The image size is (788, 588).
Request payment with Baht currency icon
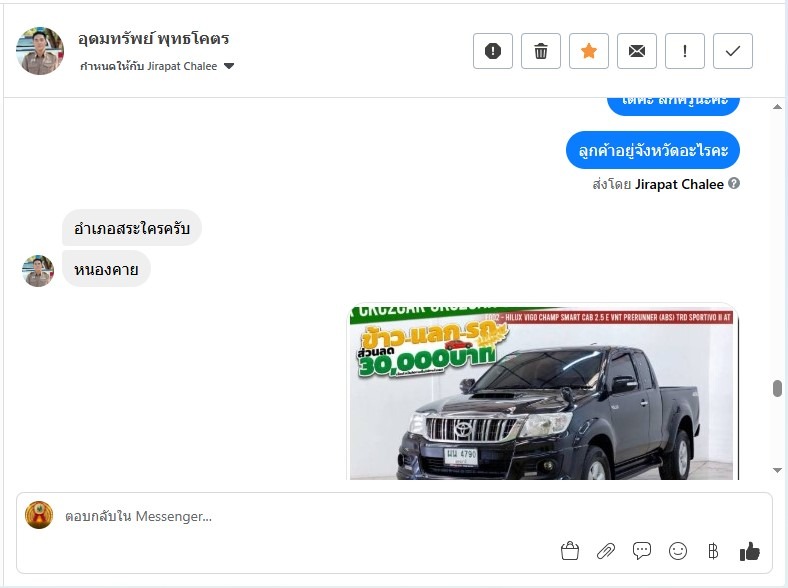[x=713, y=551]
